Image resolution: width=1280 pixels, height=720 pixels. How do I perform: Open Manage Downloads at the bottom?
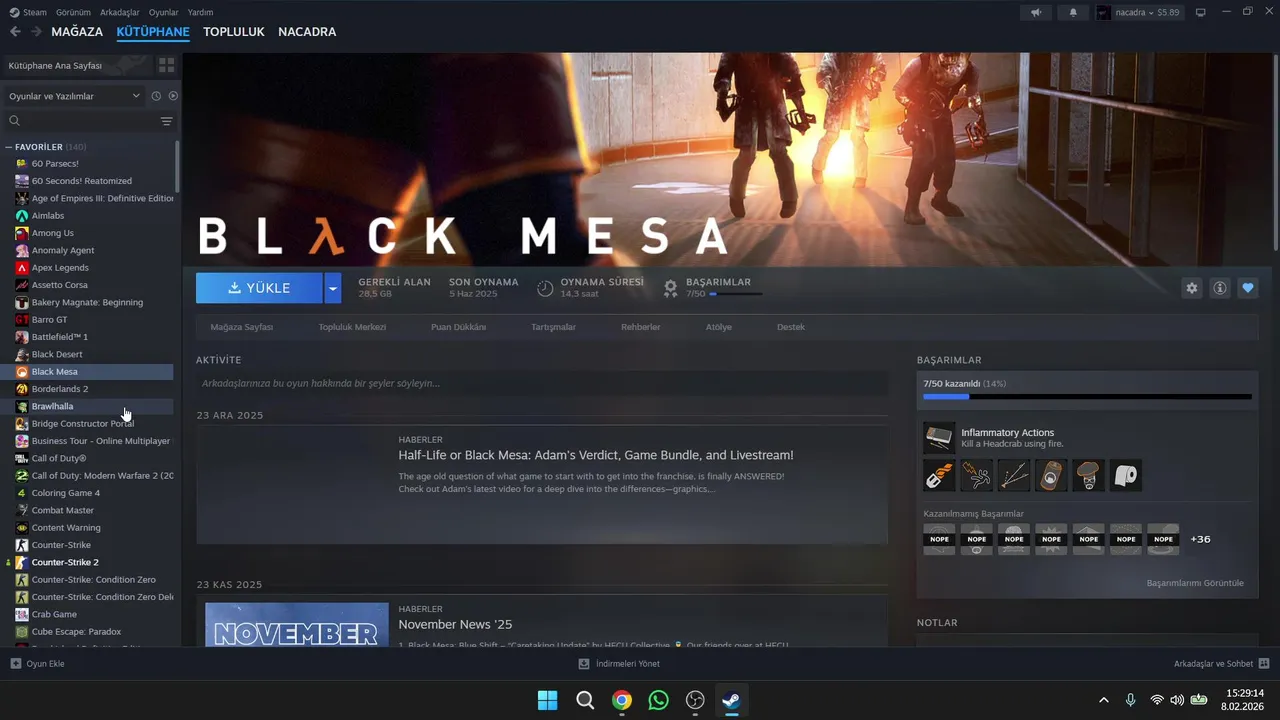coord(619,663)
